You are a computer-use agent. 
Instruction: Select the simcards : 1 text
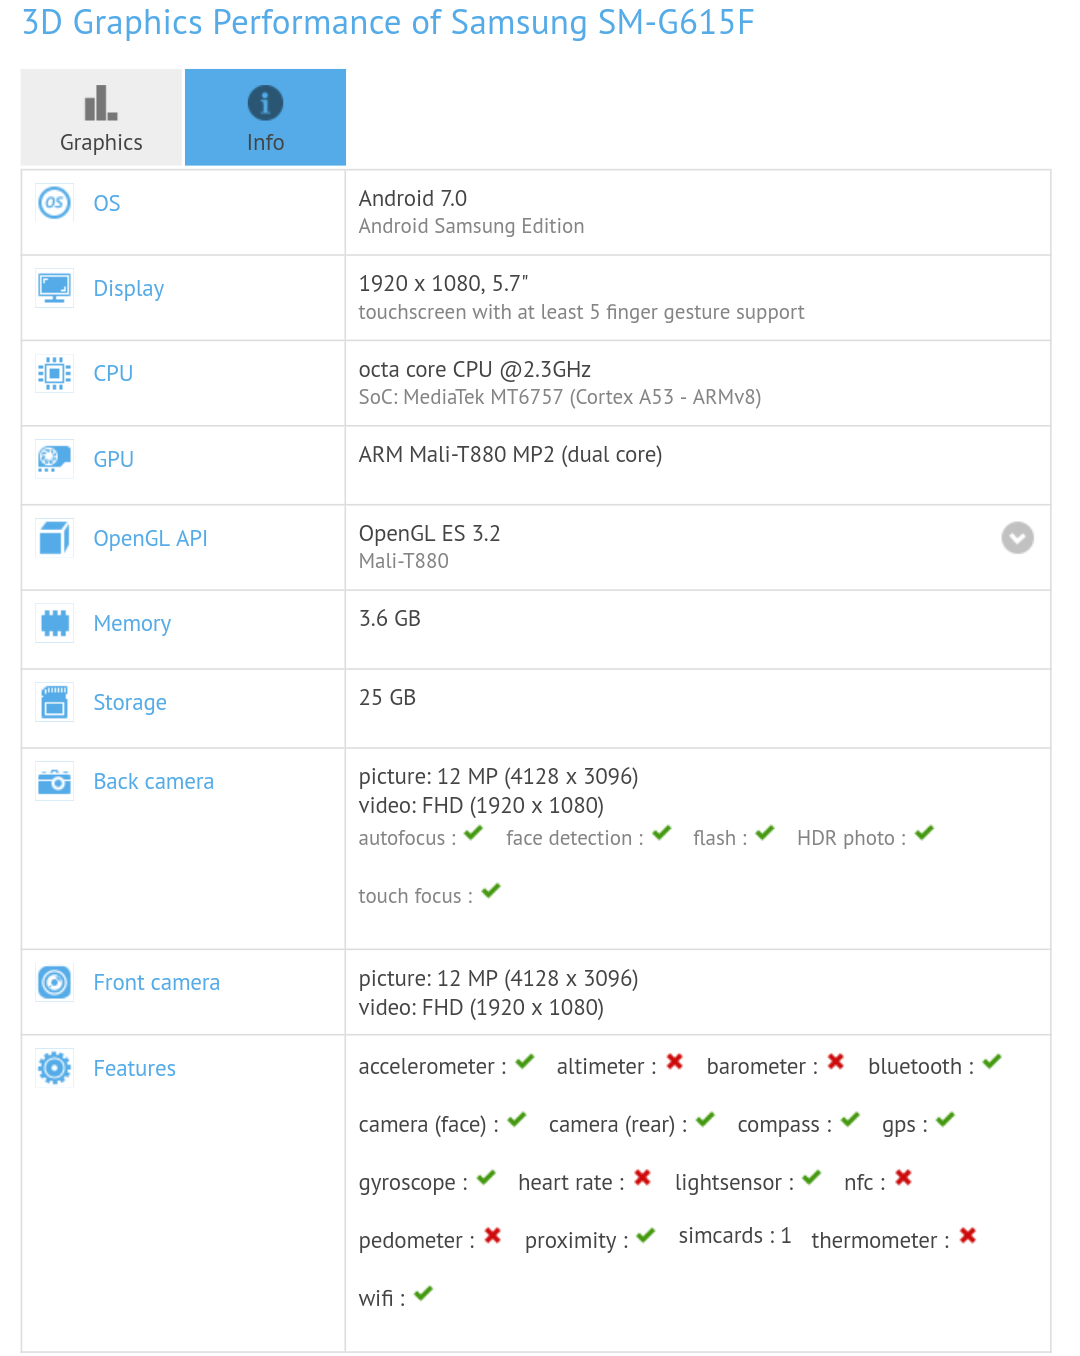(x=735, y=1236)
